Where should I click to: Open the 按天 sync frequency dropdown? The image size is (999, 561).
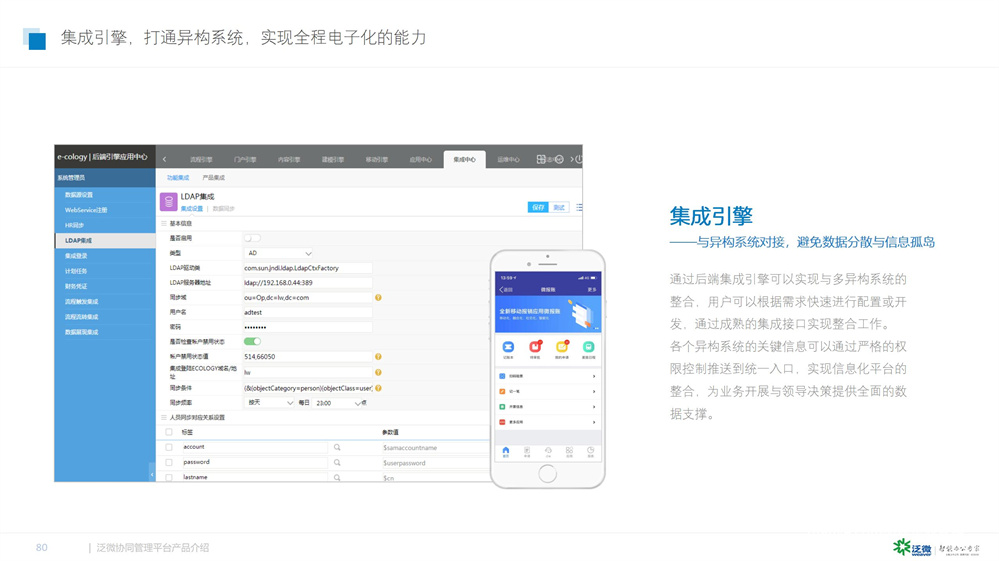coord(270,402)
